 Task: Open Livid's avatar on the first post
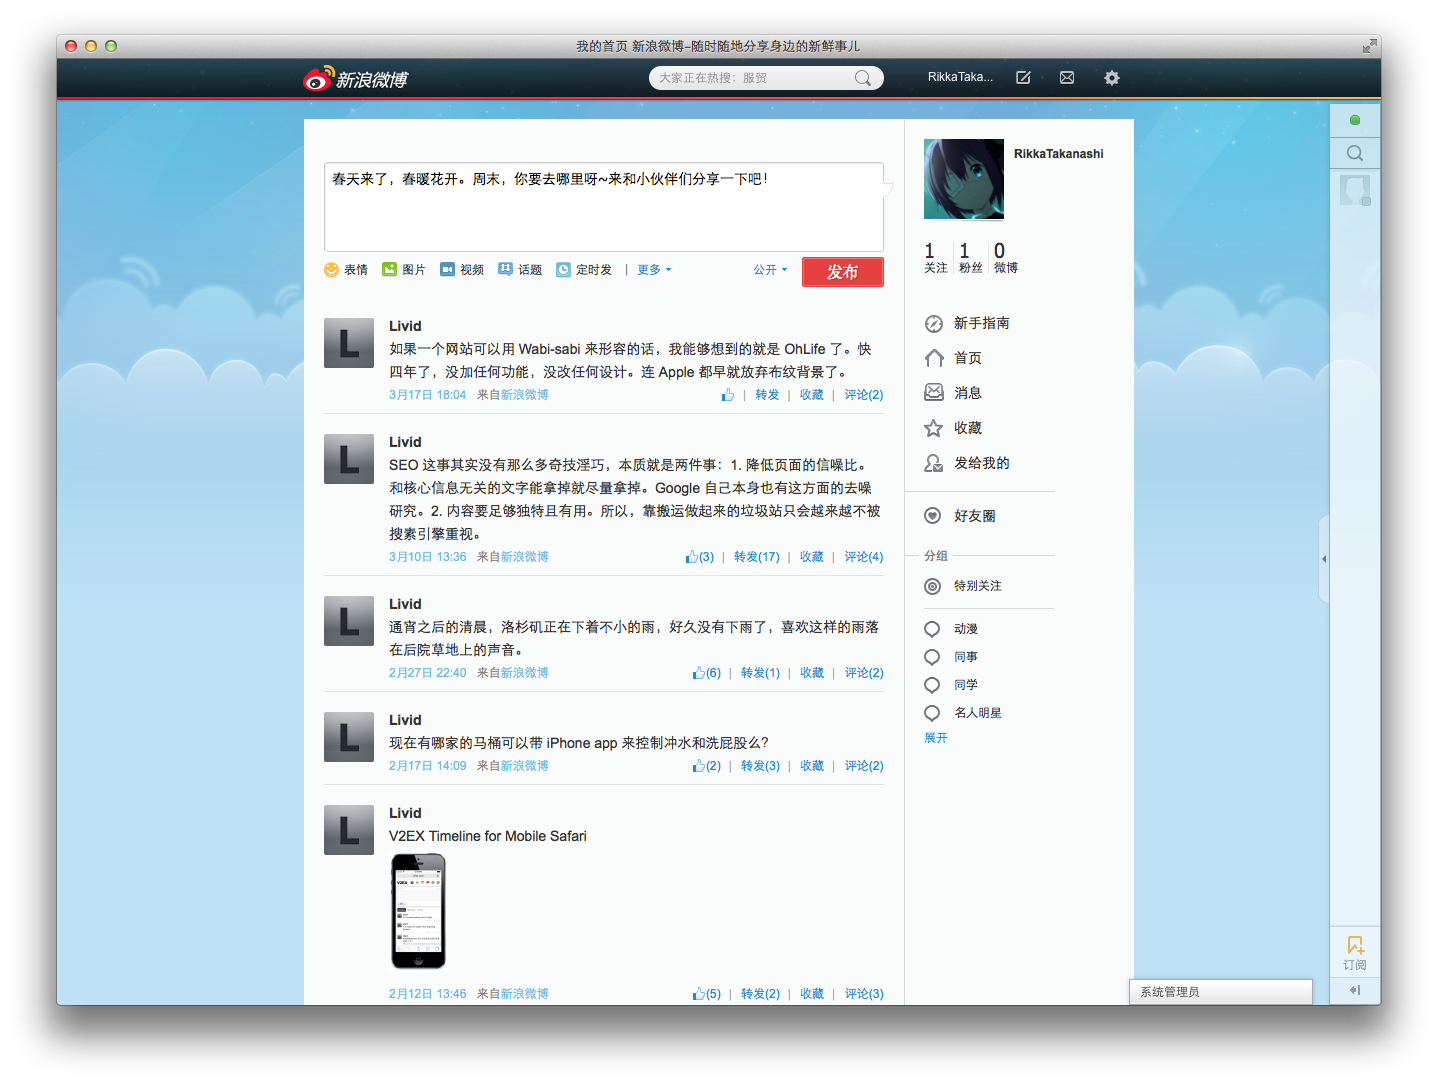coord(349,343)
